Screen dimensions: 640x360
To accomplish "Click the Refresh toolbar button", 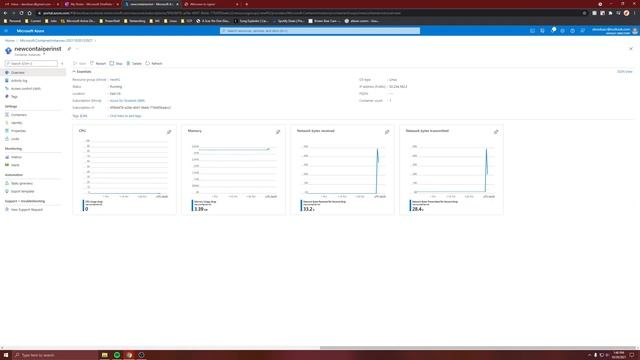I will tap(154, 64).
